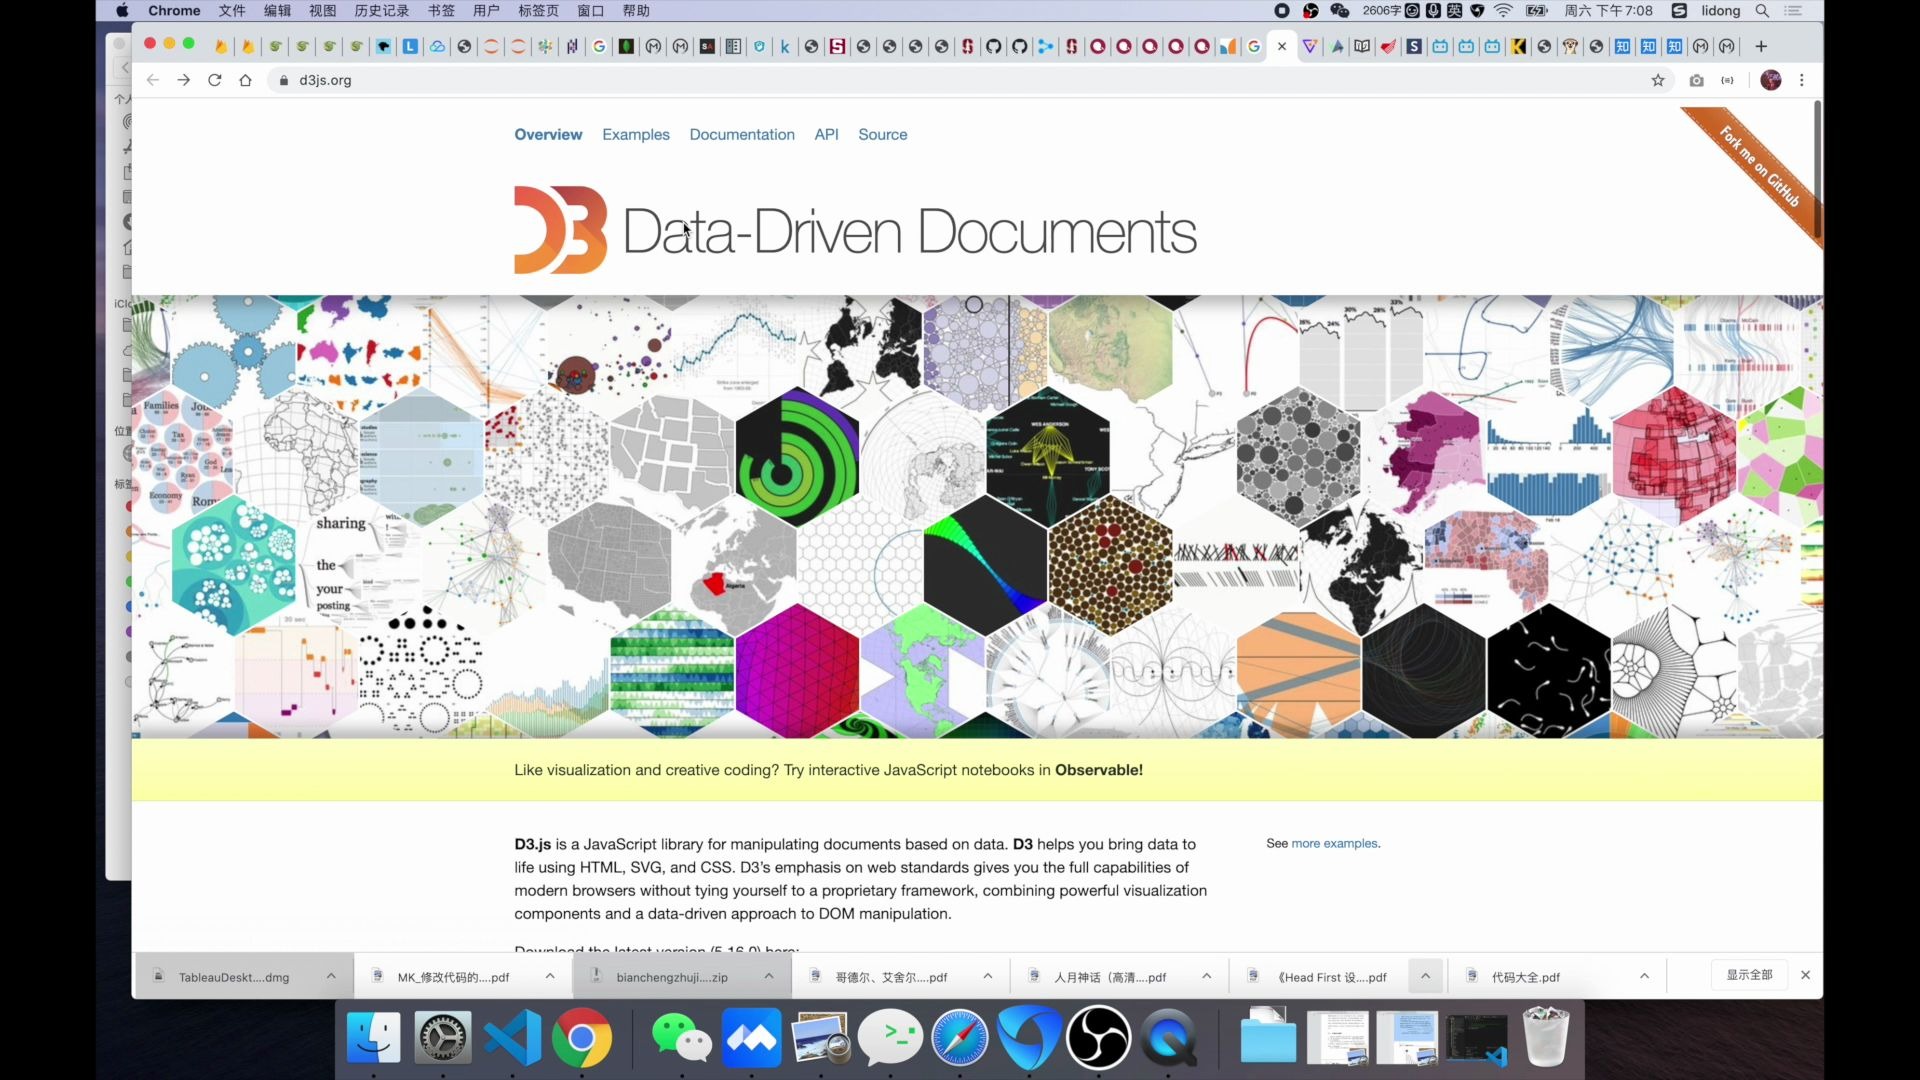Click the address bar showing d3js.org
The height and width of the screenshot is (1080, 1920).
(325, 80)
